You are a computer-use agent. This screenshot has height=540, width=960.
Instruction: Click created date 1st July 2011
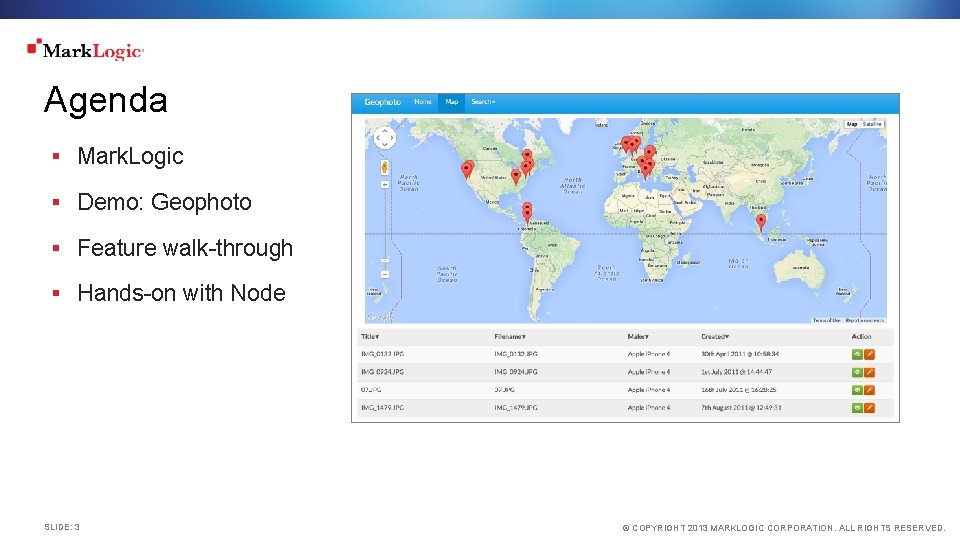coord(736,372)
